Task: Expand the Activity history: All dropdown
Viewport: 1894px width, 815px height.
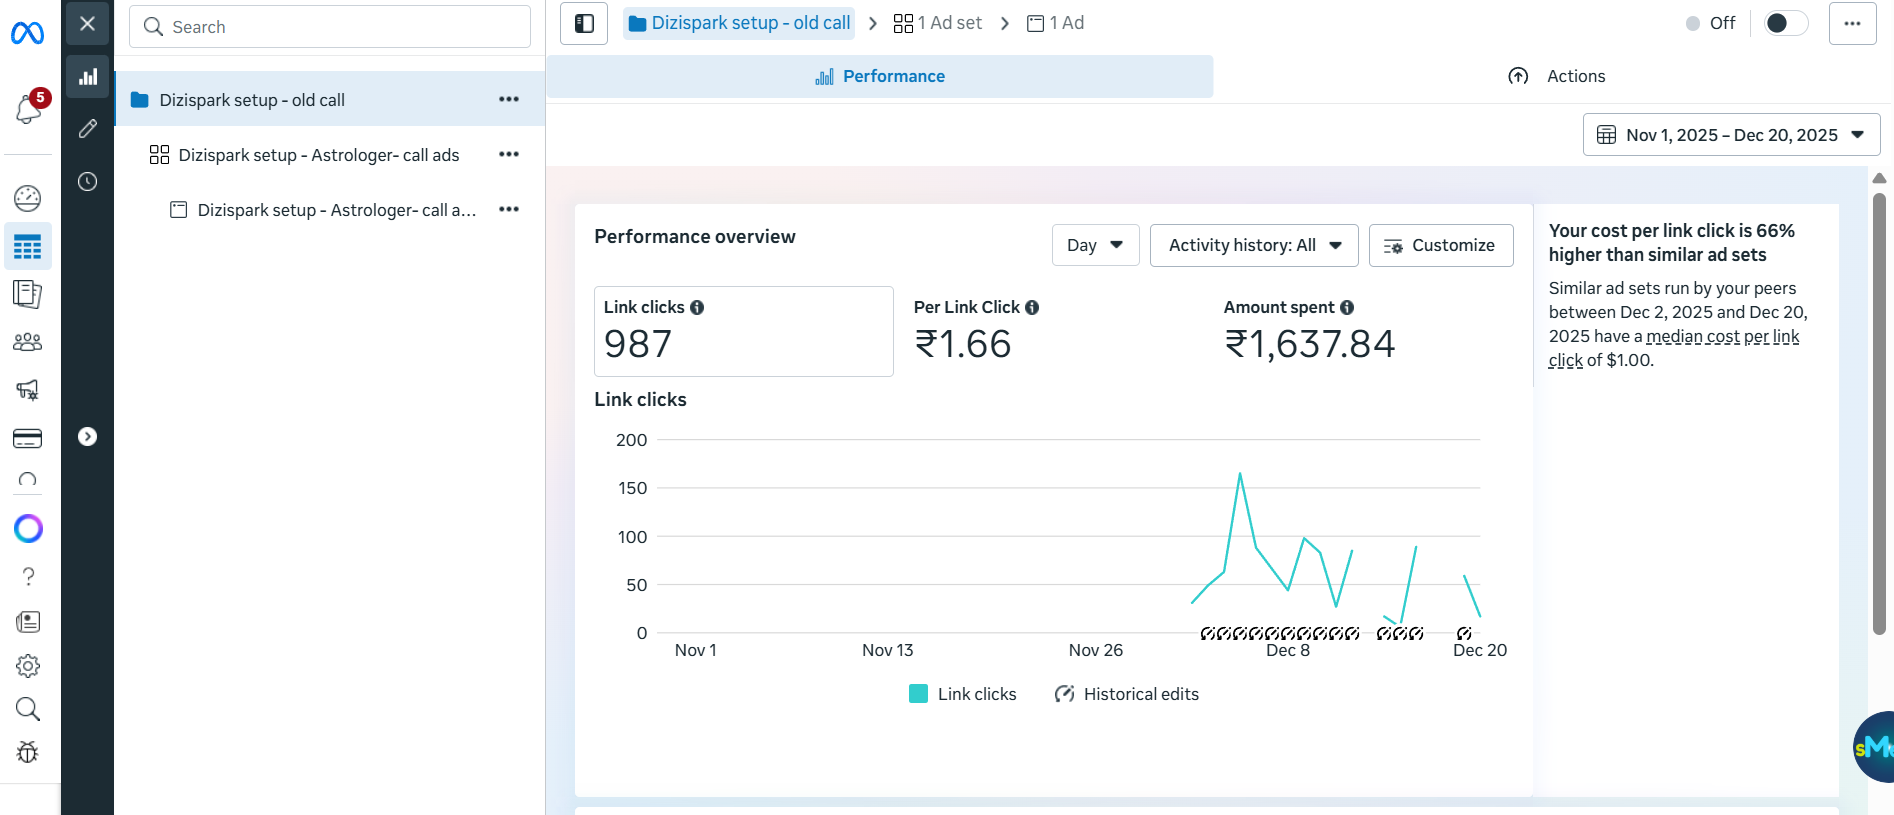Action: [x=1254, y=245]
